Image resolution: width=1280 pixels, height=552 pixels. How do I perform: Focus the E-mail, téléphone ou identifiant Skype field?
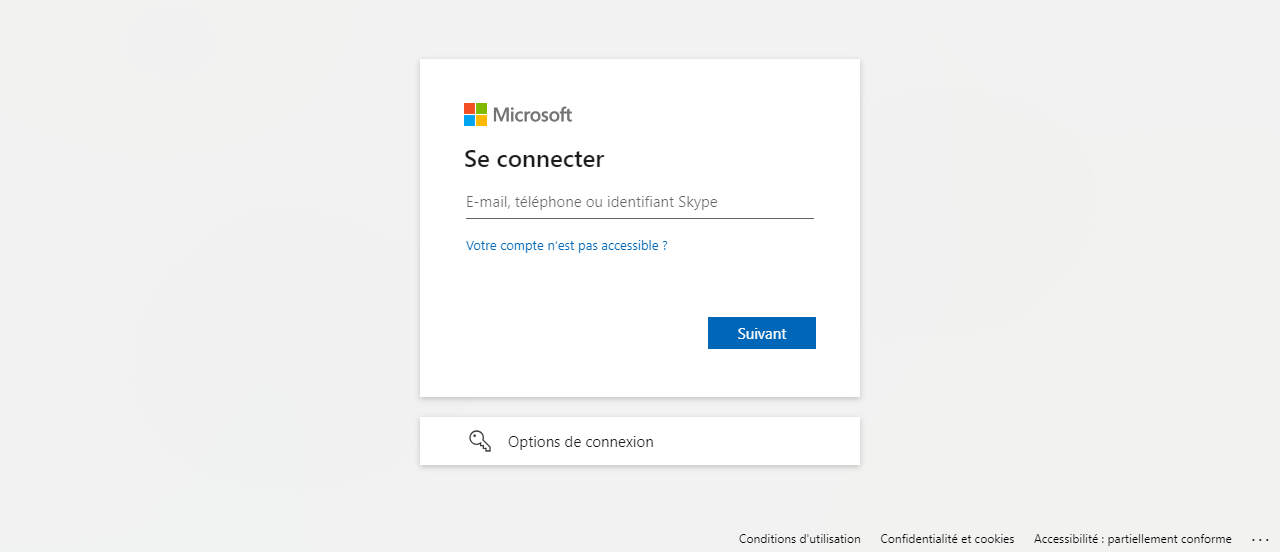pos(639,202)
